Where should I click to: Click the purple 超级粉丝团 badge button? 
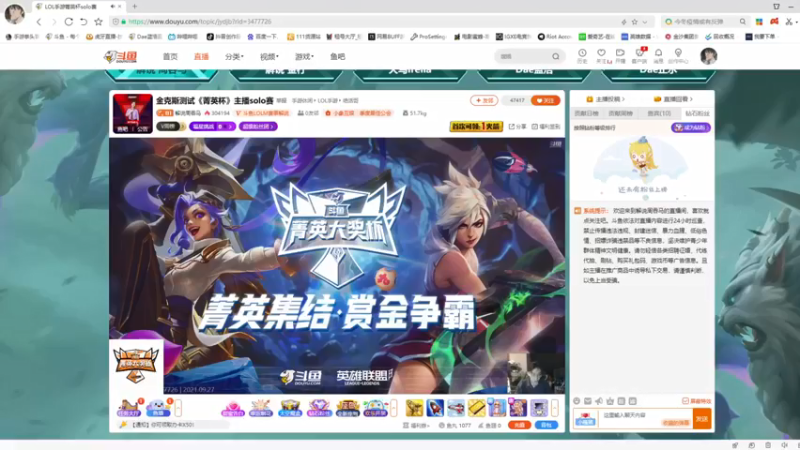click(x=258, y=126)
